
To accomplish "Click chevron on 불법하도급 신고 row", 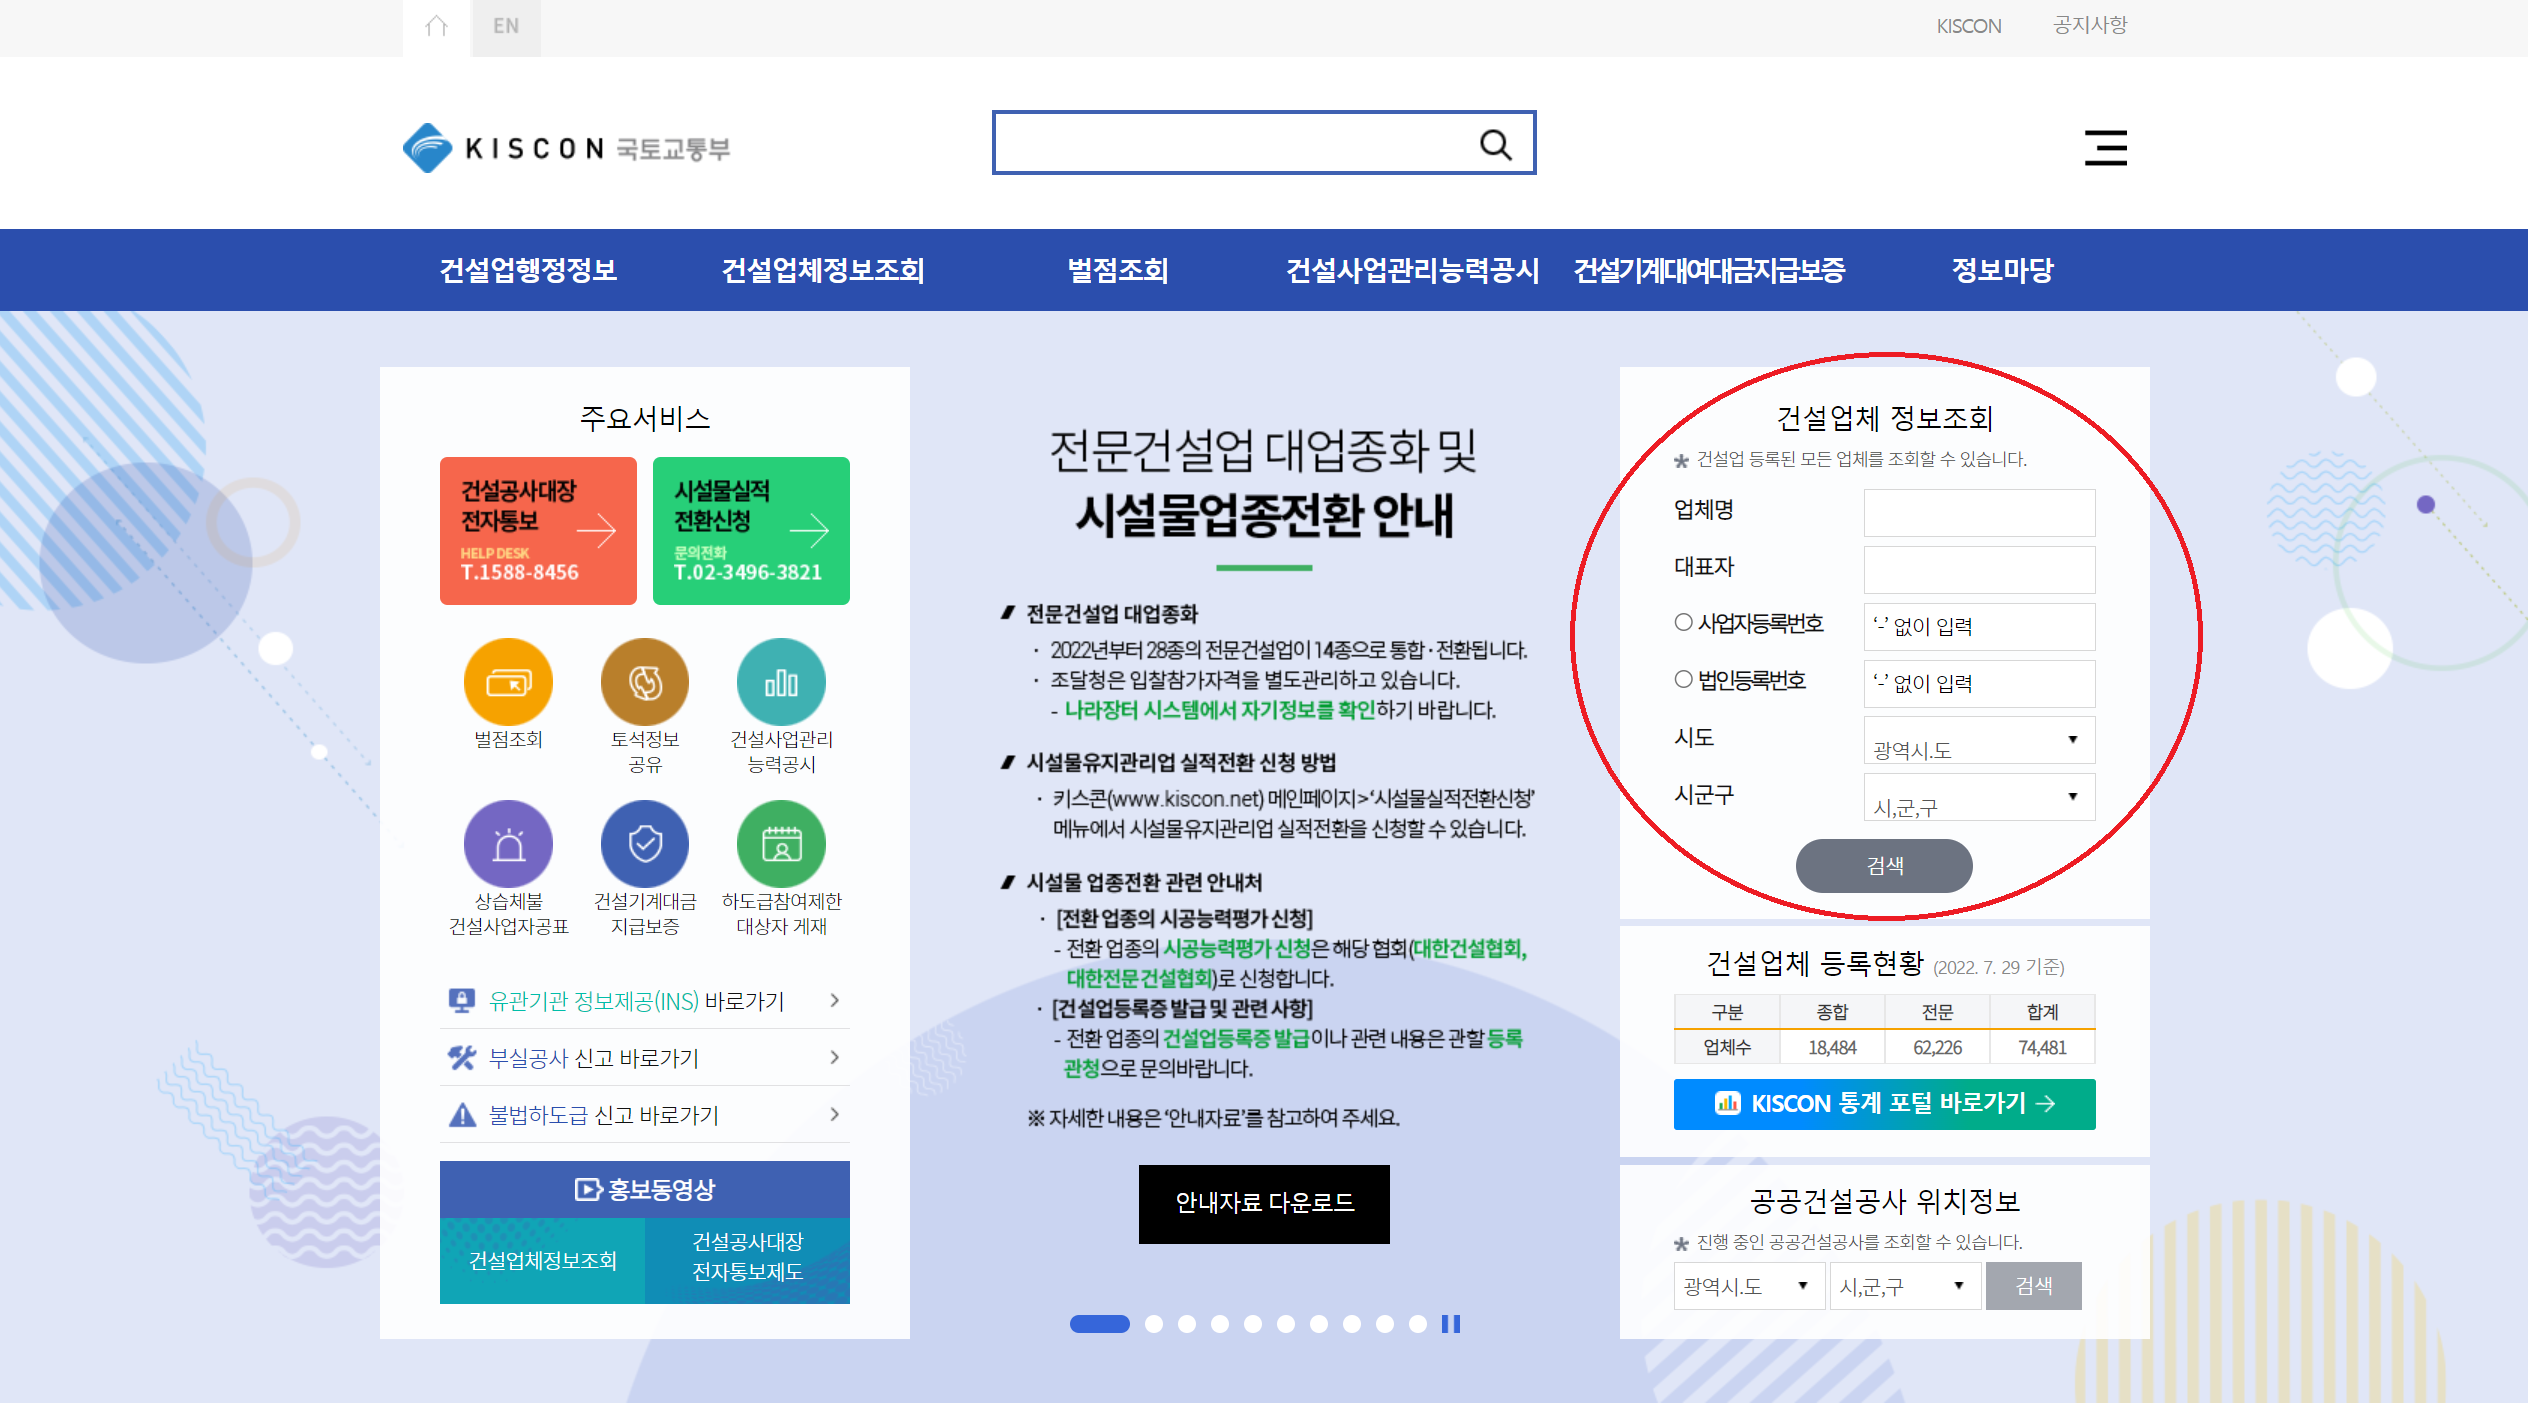I will pyautogui.click(x=835, y=1114).
